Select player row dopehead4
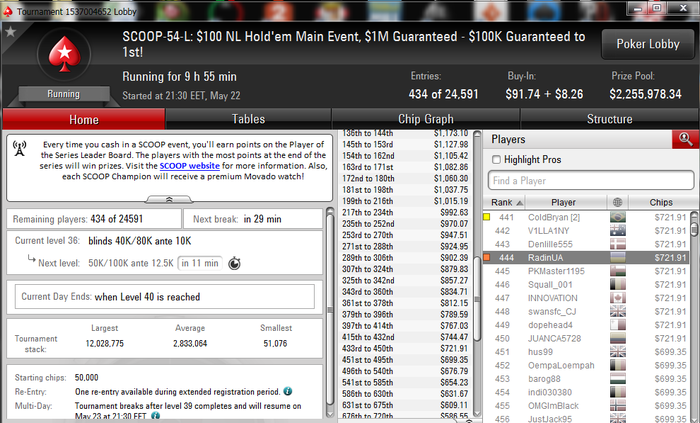Viewport: 700px width, 423px height. [586, 325]
